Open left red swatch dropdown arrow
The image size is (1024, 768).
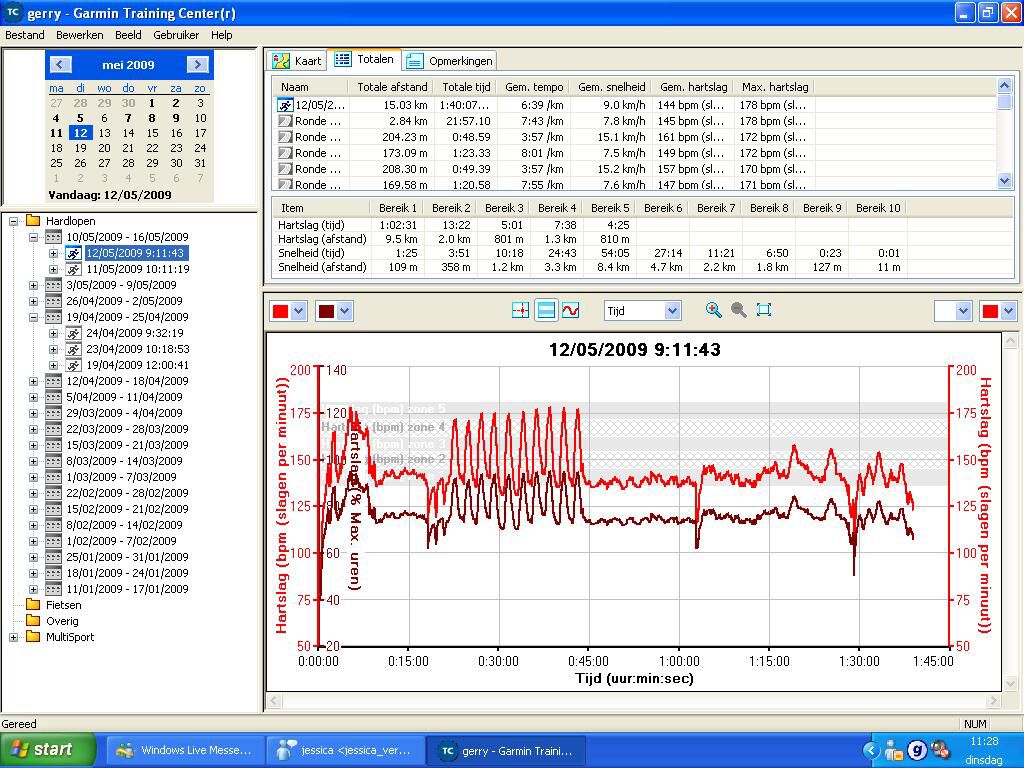298,312
